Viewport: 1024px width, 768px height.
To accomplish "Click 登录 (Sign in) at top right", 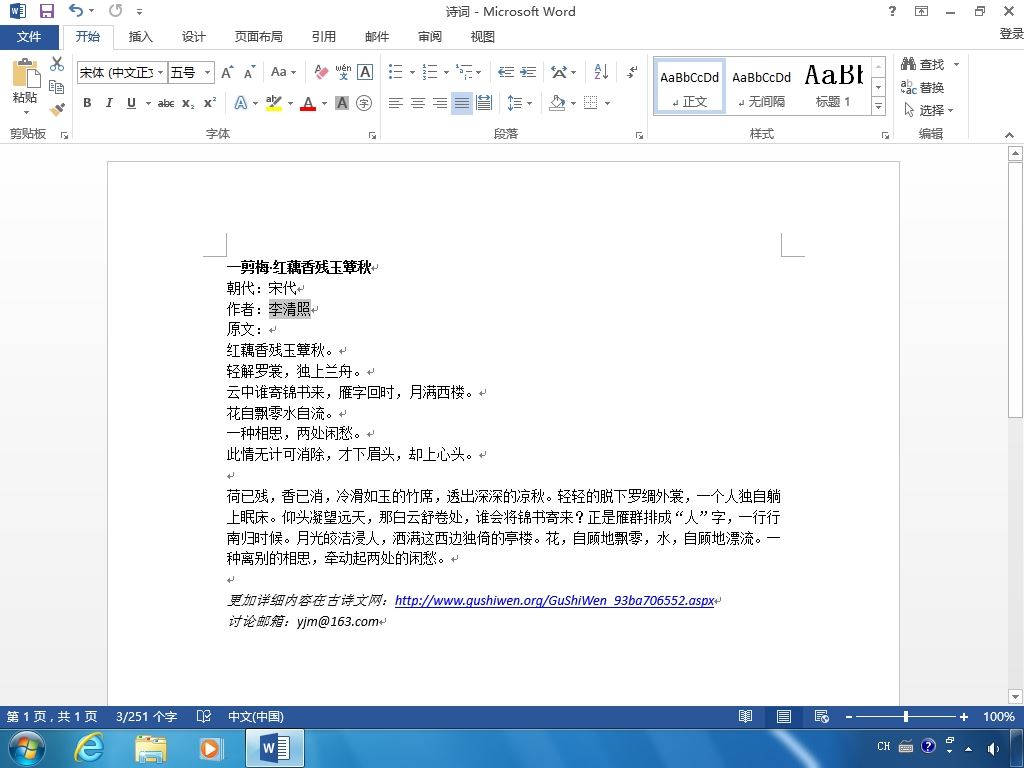I will tap(1011, 33).
